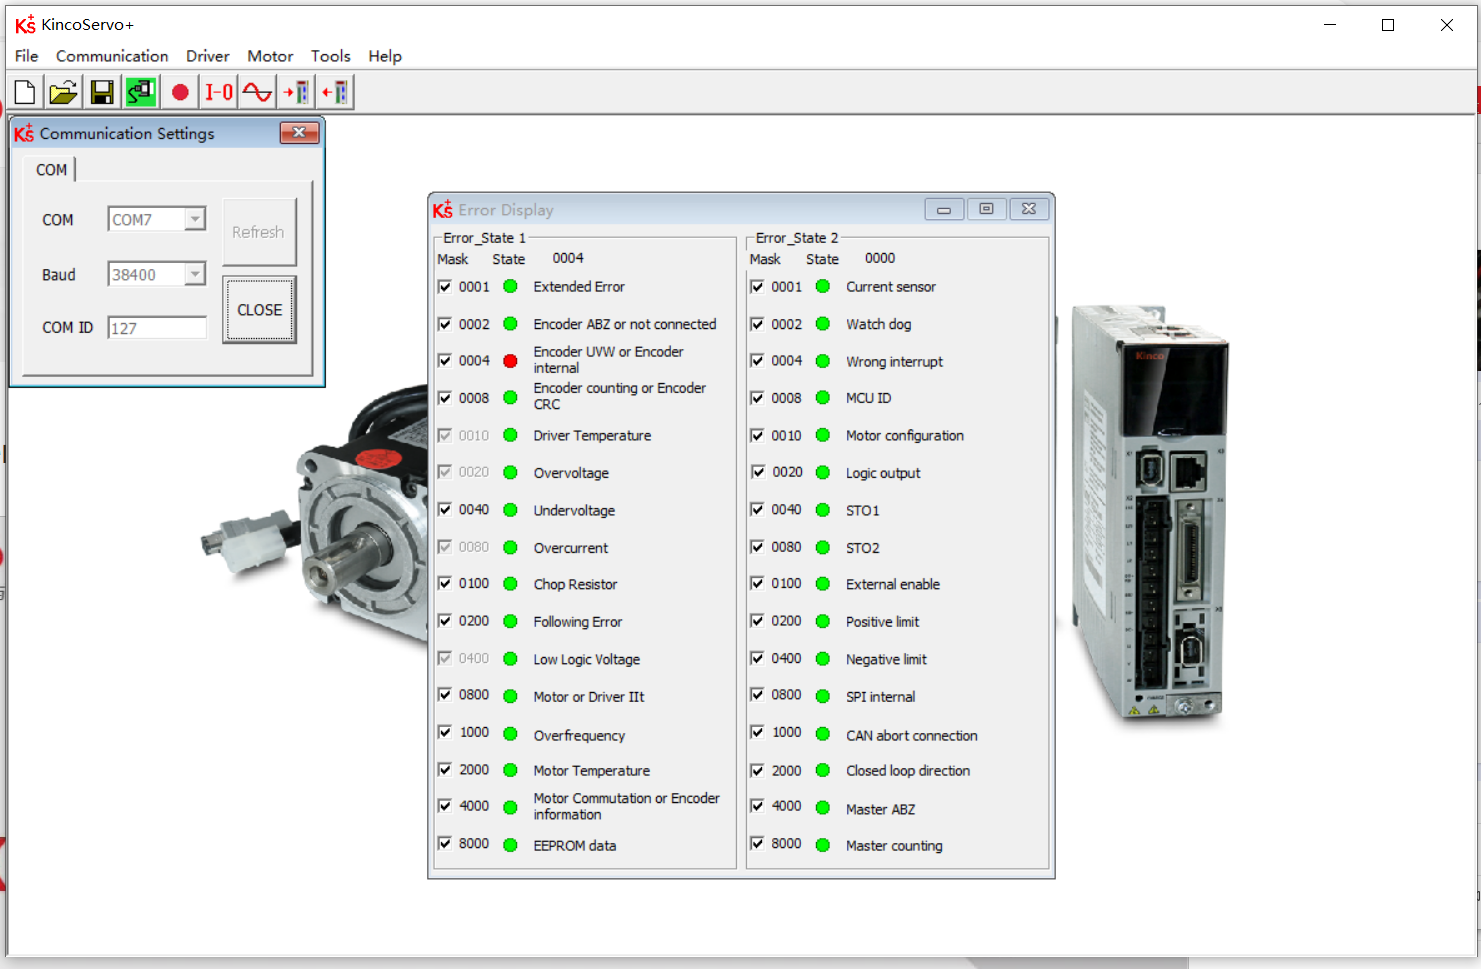Close the KincoServo+ main window
This screenshot has height=969, width=1481.
[1446, 25]
